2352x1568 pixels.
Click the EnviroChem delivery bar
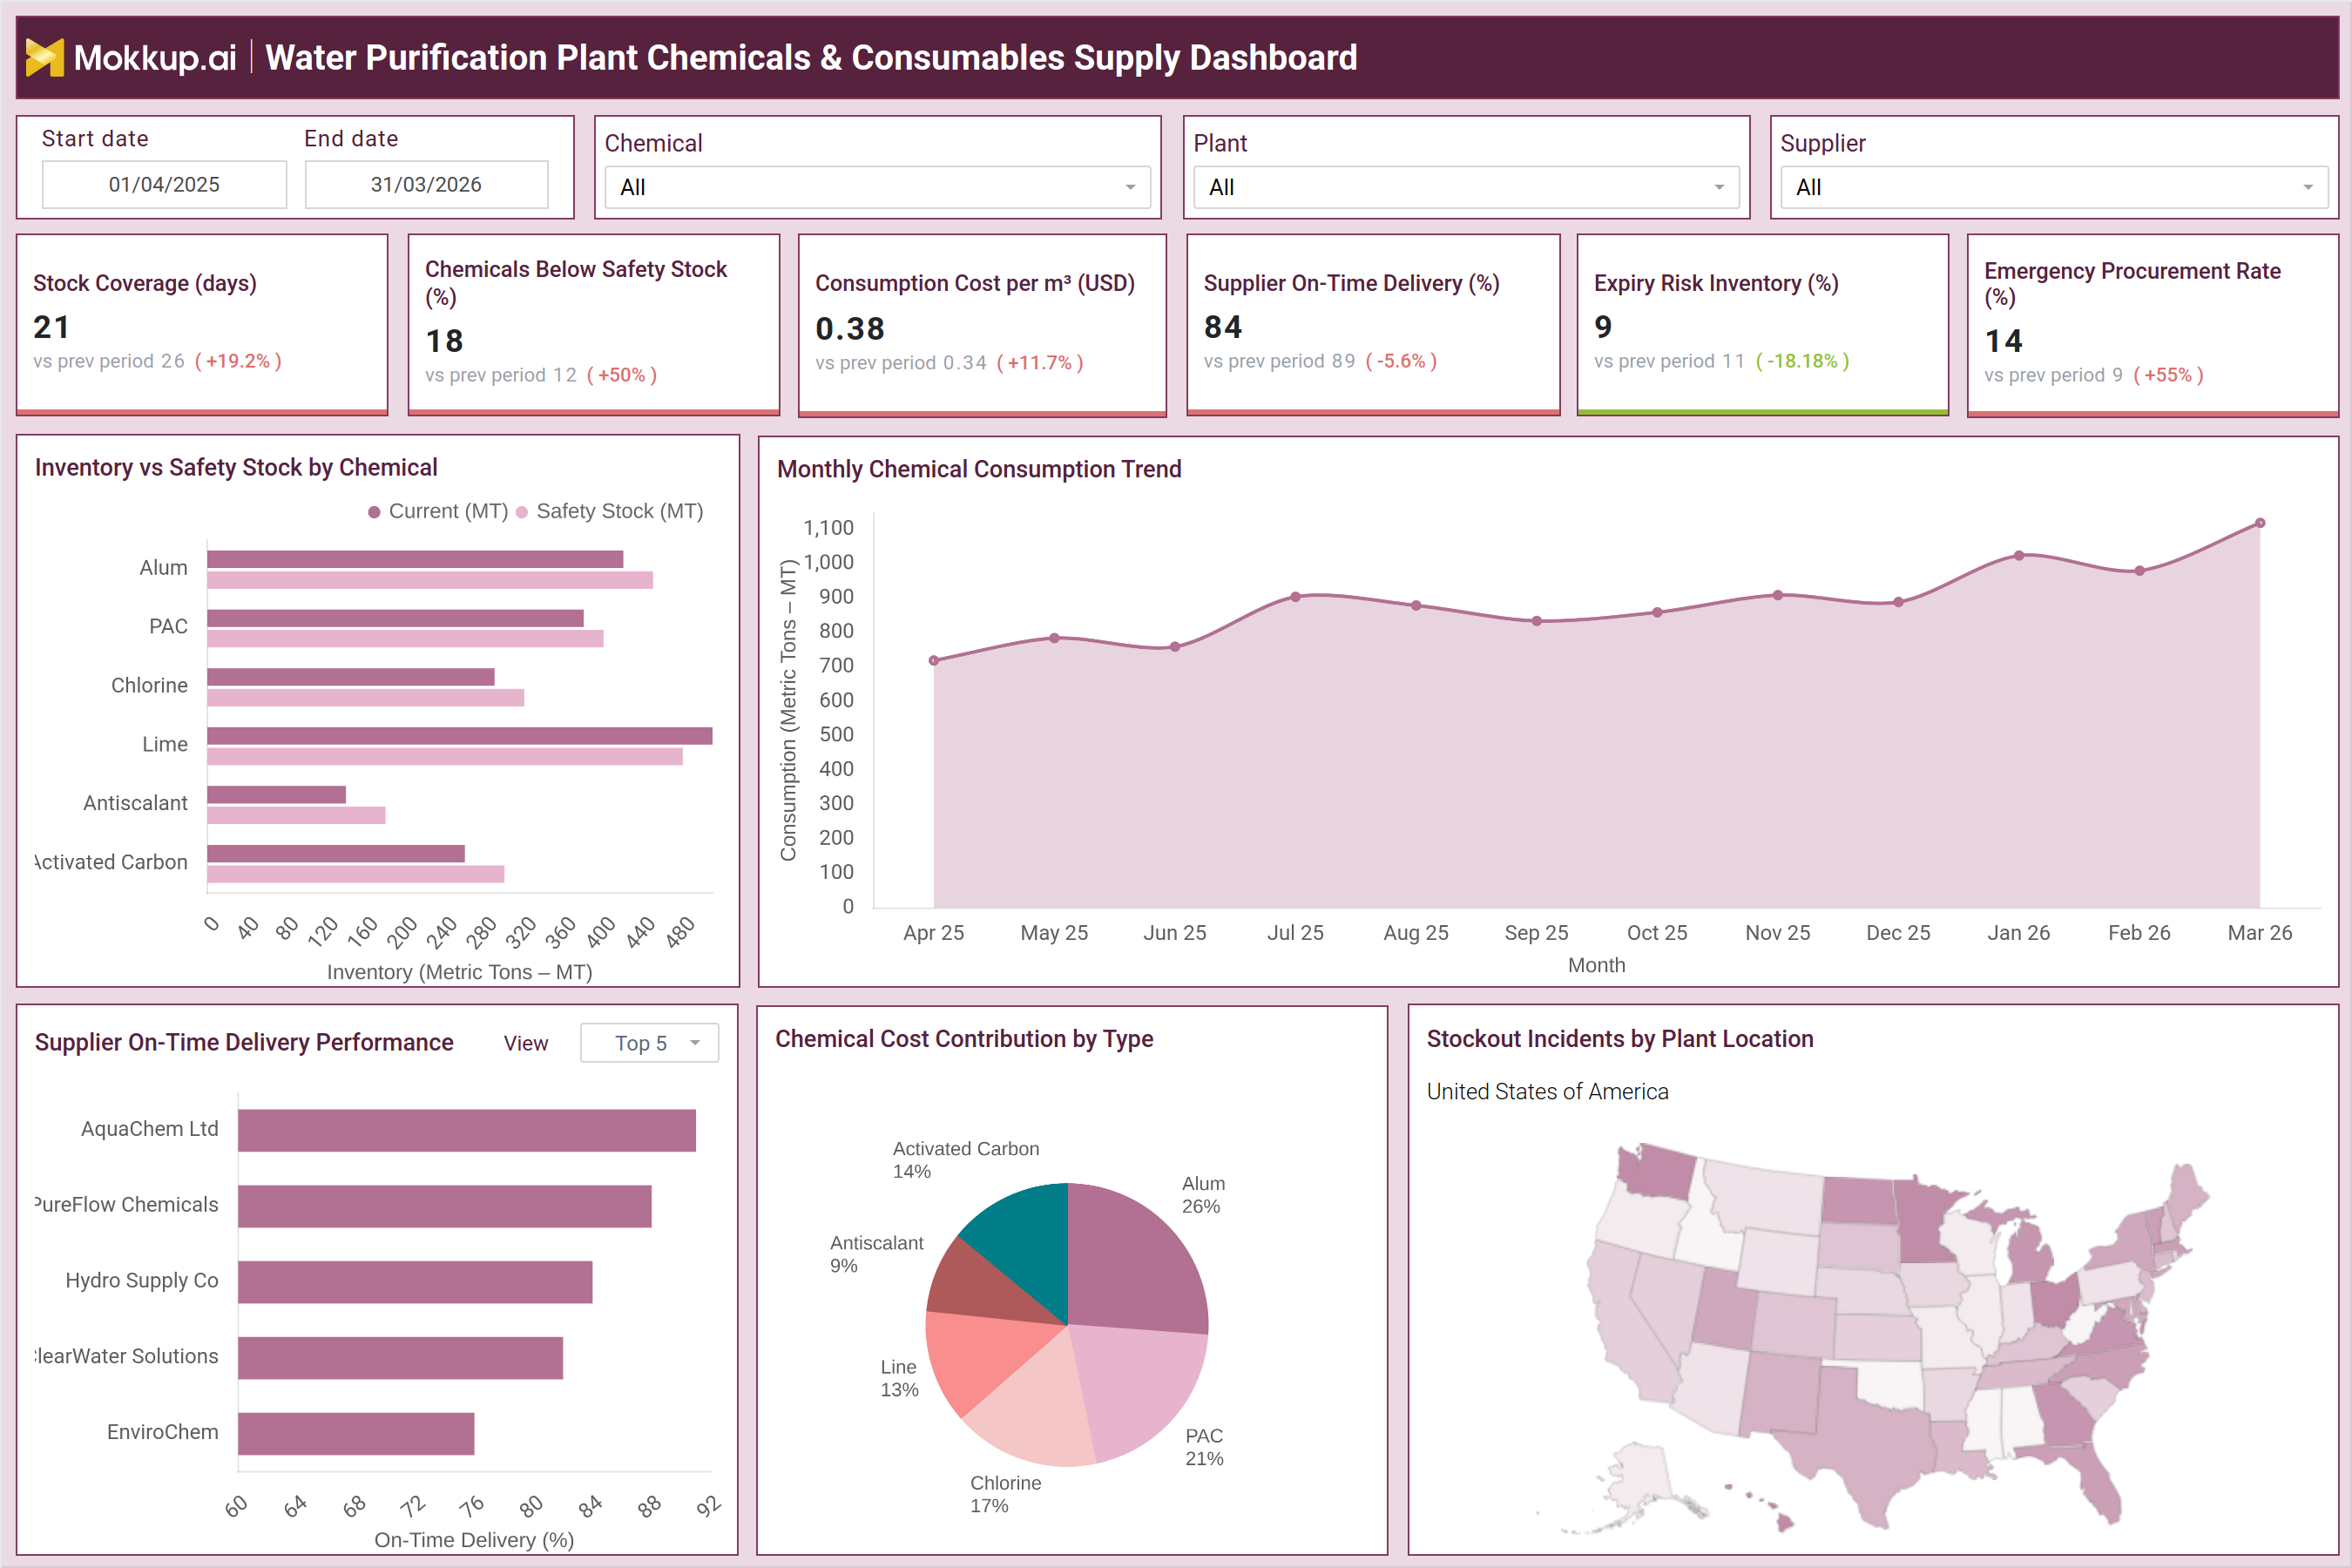coord(356,1434)
